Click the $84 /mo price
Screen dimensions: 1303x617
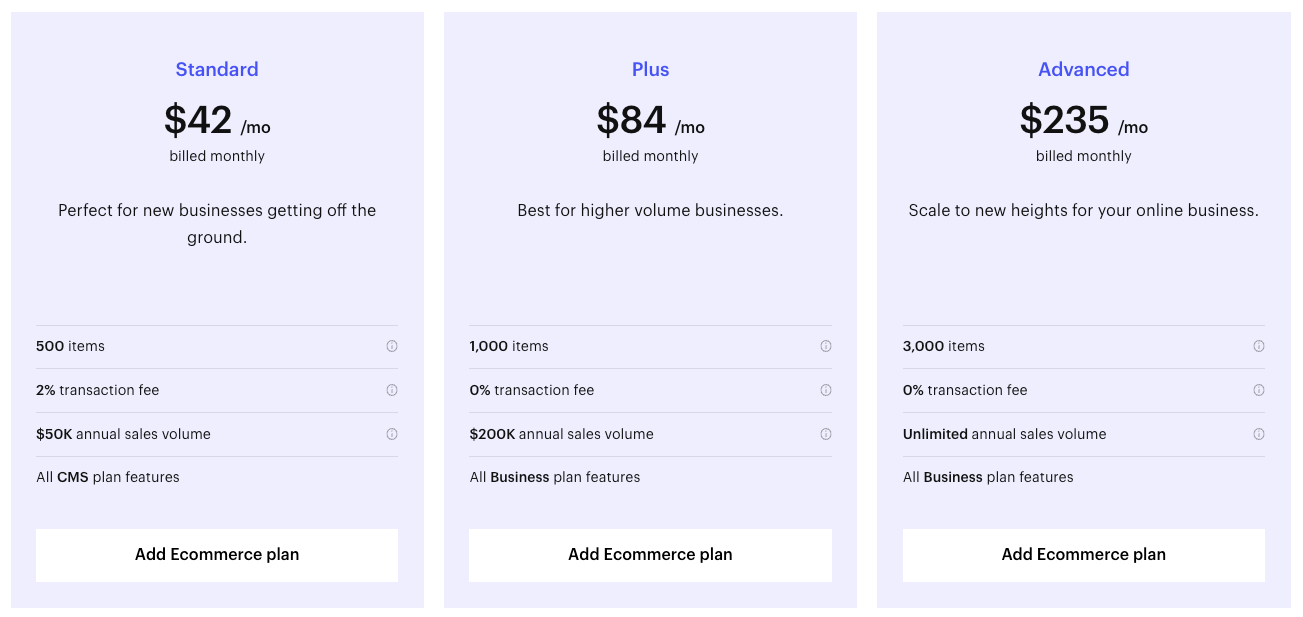[x=650, y=121]
